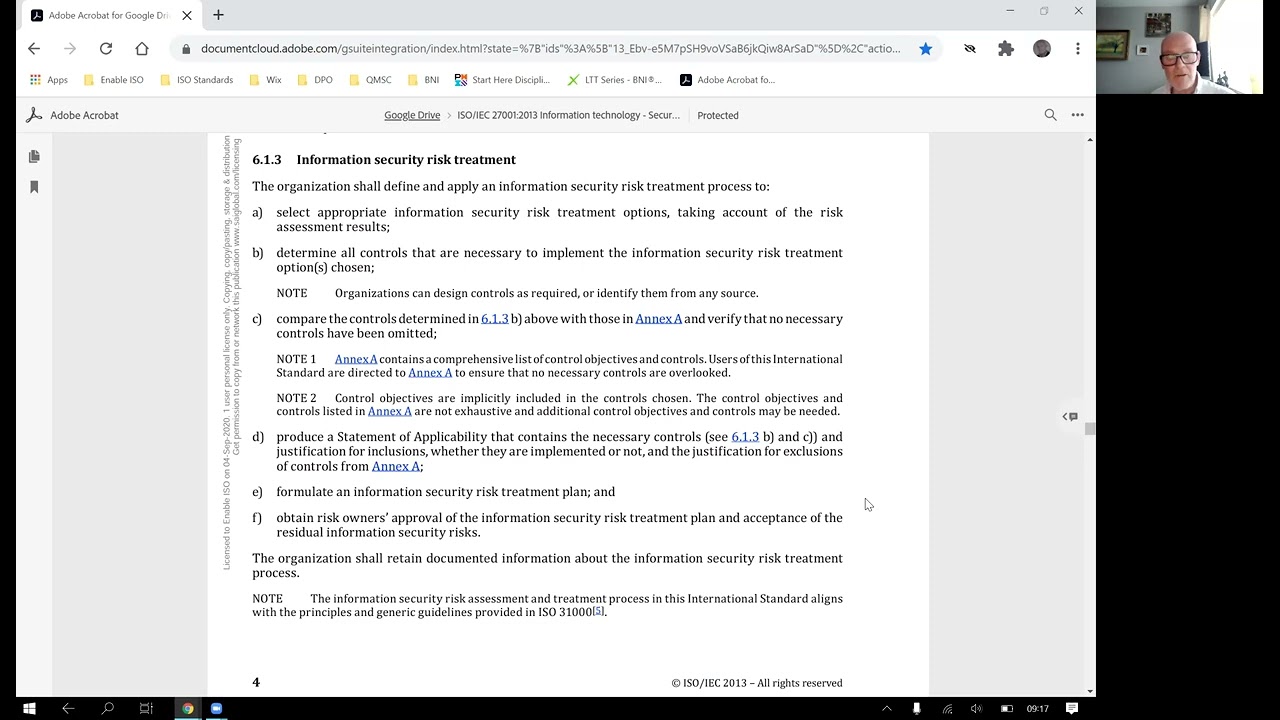
Task: Go to Google Drive breadcrumb link
Action: pos(412,115)
